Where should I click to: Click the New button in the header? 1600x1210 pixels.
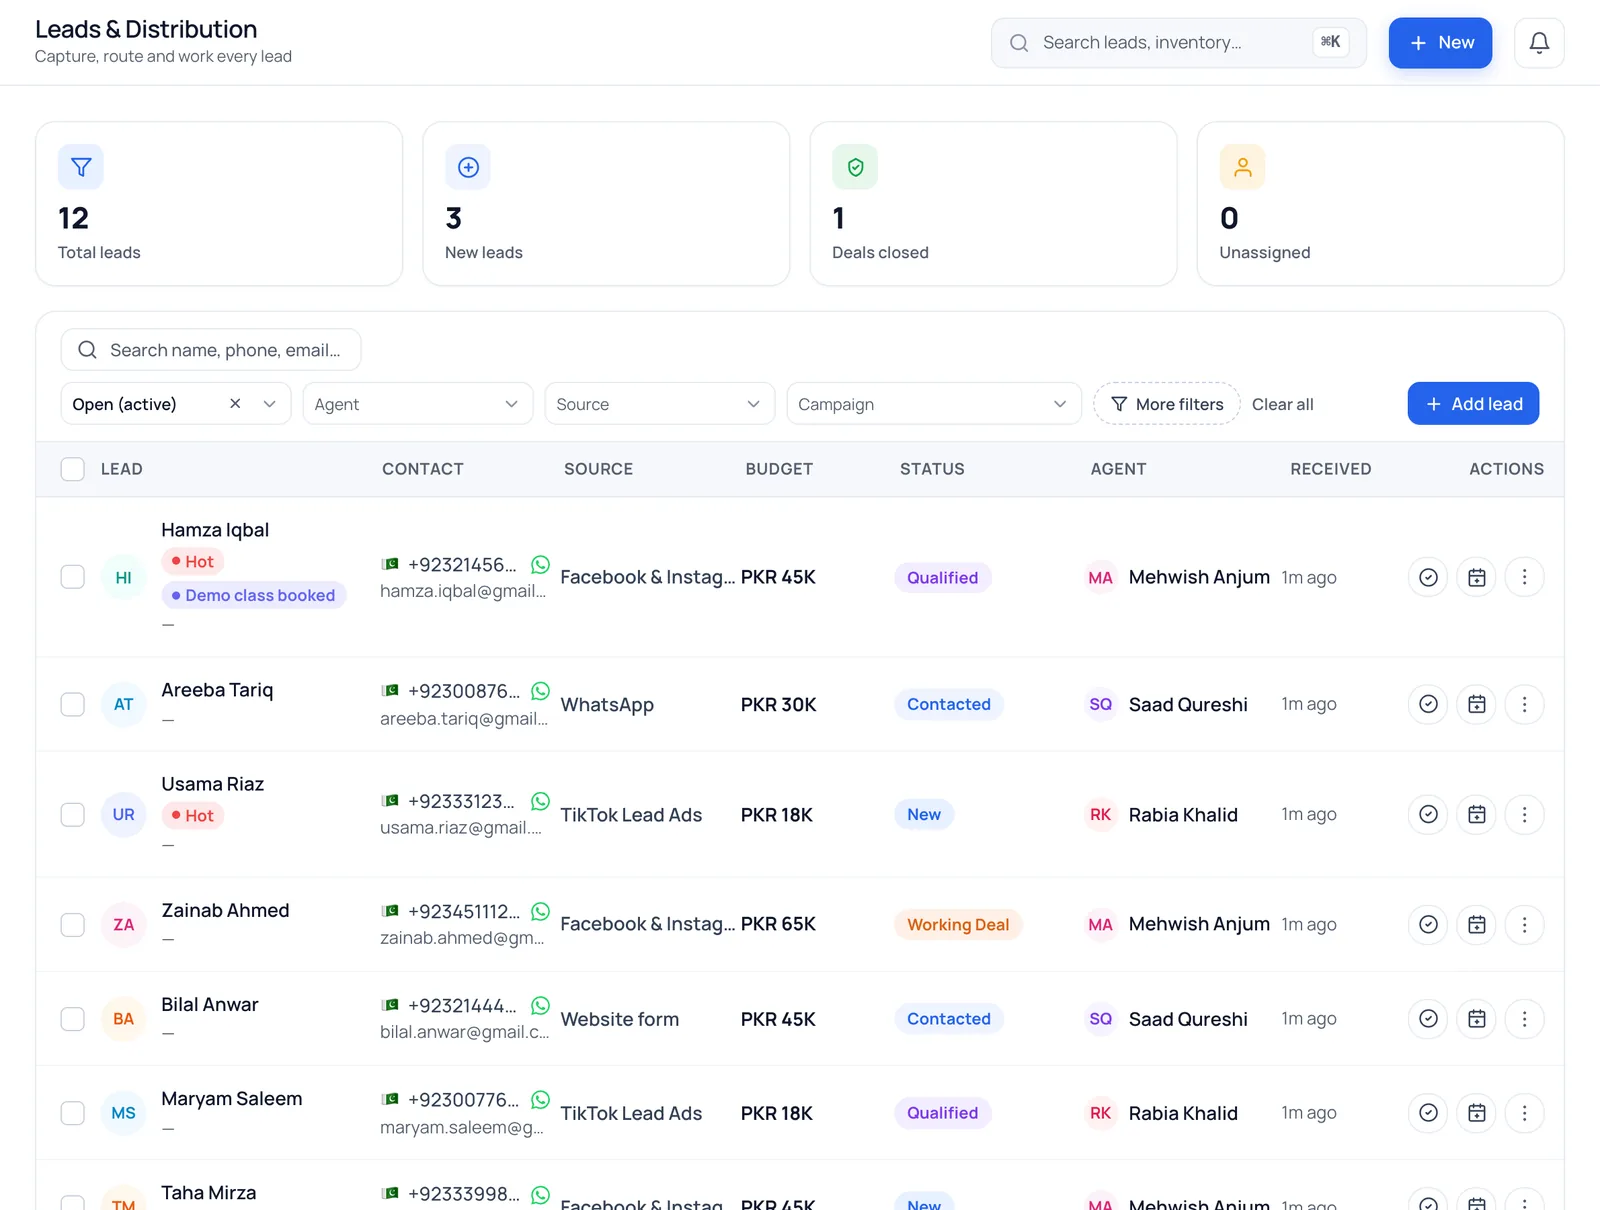[x=1440, y=43]
